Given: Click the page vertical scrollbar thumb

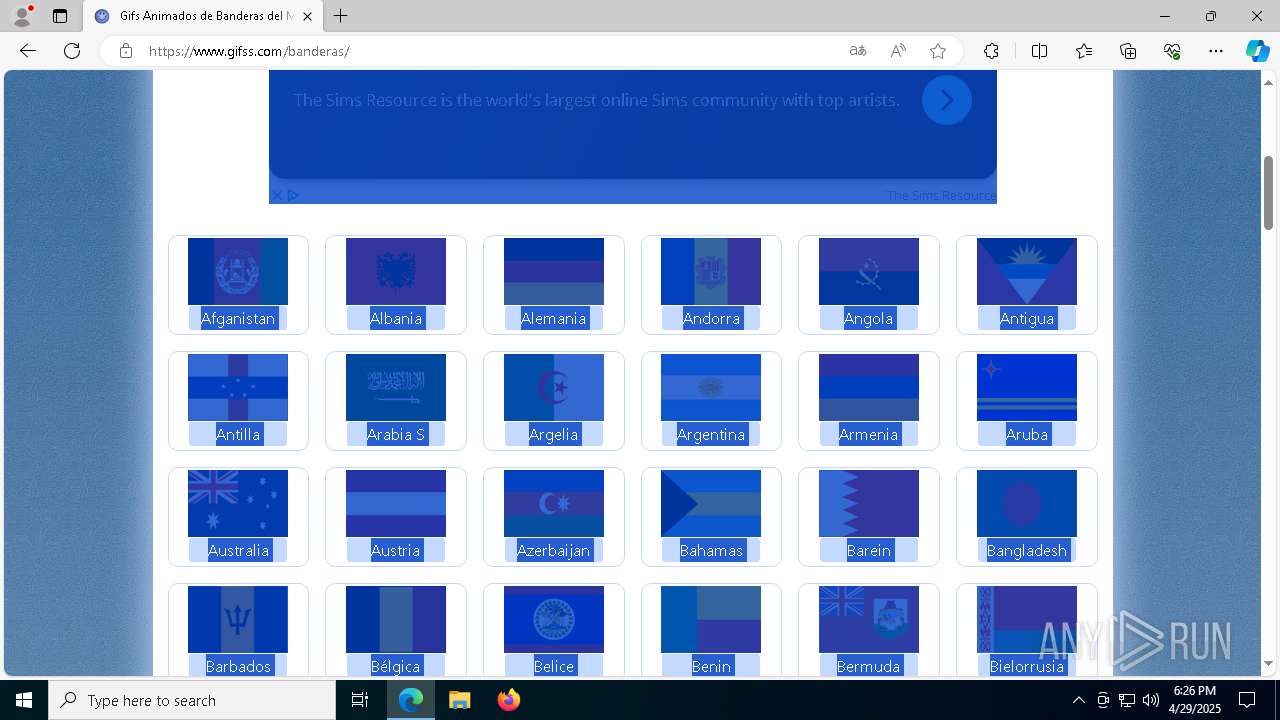Looking at the screenshot, I should 1268,193.
